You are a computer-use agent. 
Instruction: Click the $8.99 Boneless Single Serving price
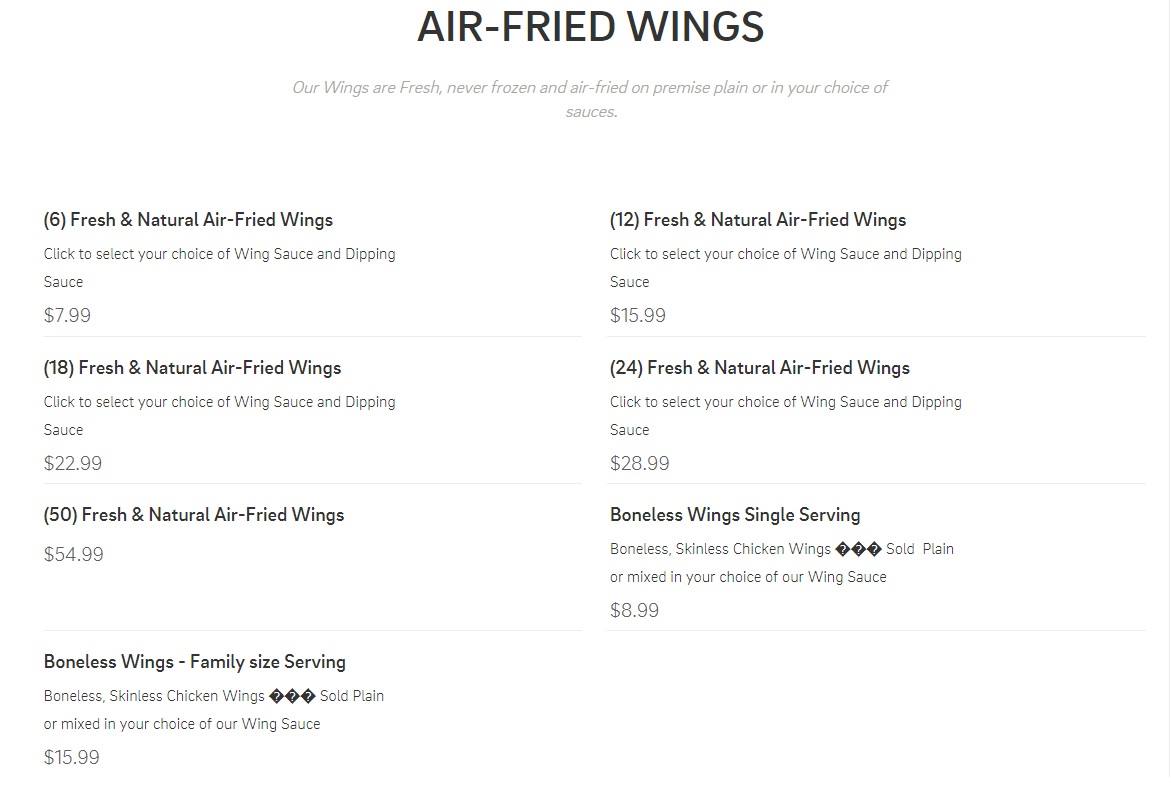tap(634, 611)
